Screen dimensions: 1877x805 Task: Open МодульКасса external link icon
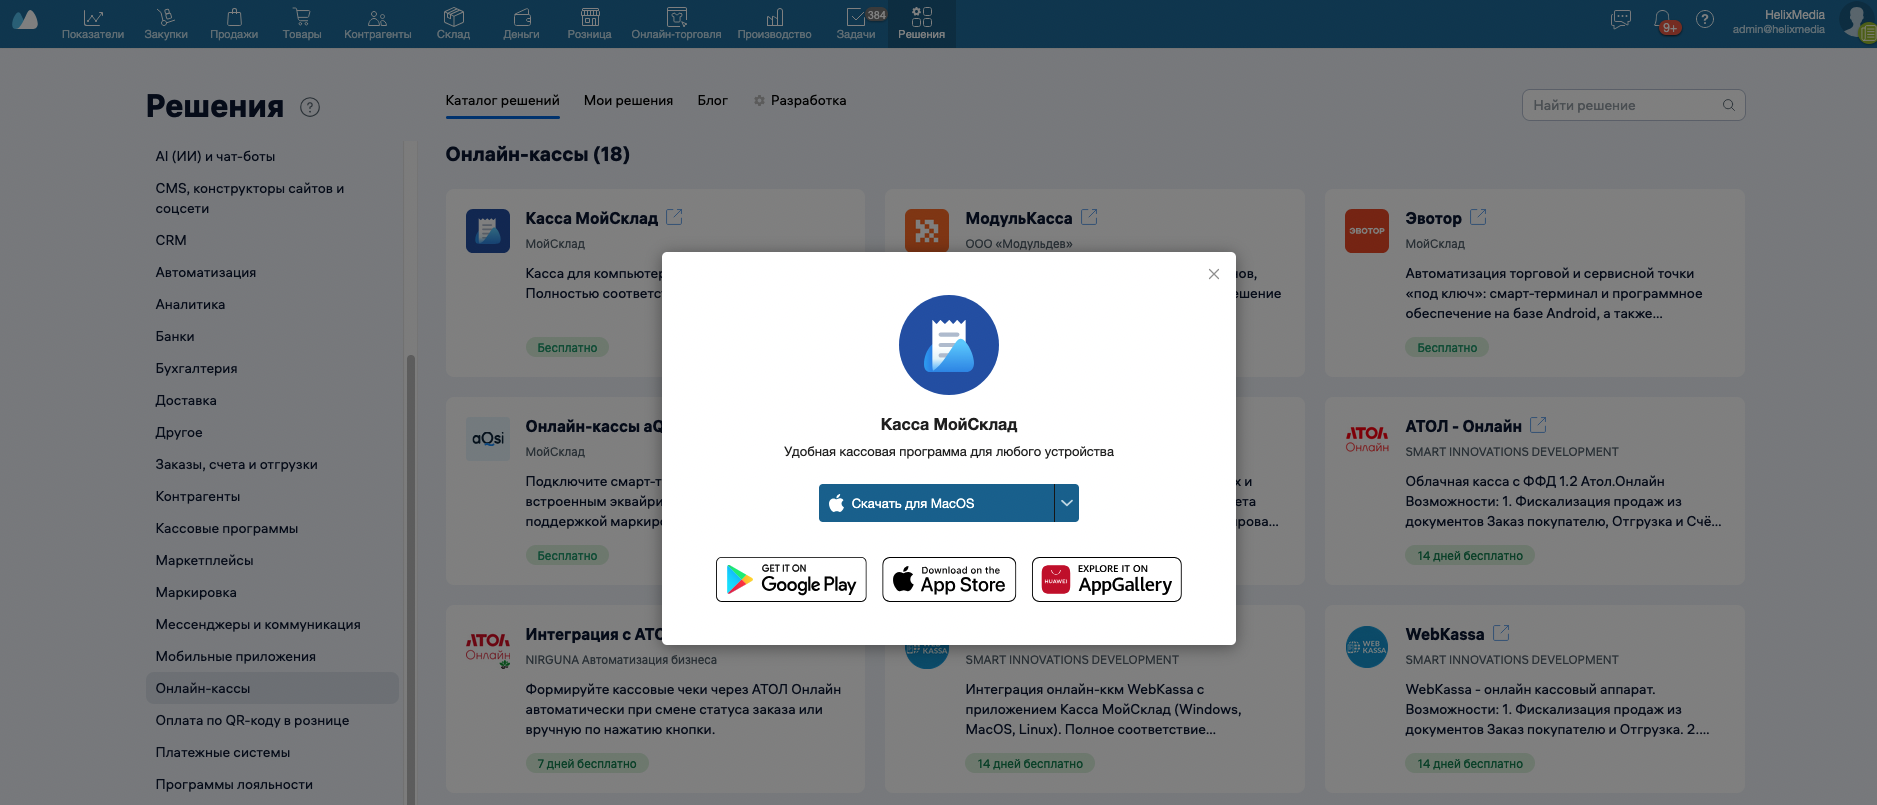pyautogui.click(x=1090, y=217)
